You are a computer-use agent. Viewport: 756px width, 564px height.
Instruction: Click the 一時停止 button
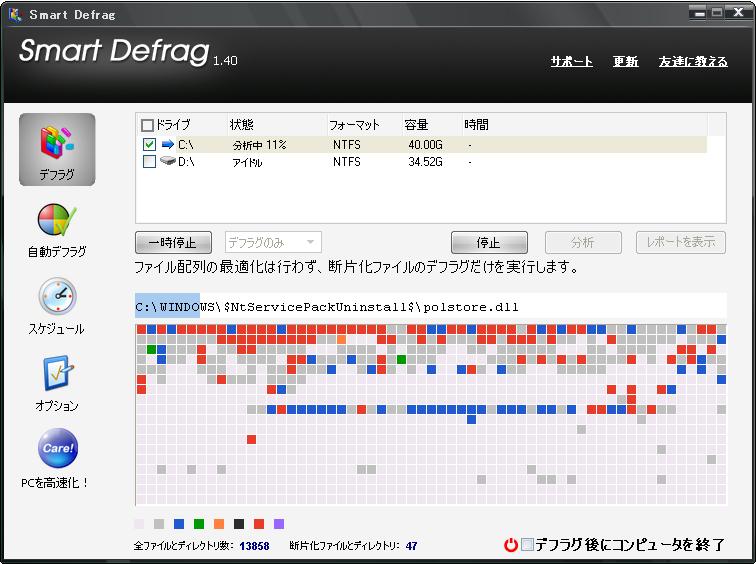tap(173, 242)
